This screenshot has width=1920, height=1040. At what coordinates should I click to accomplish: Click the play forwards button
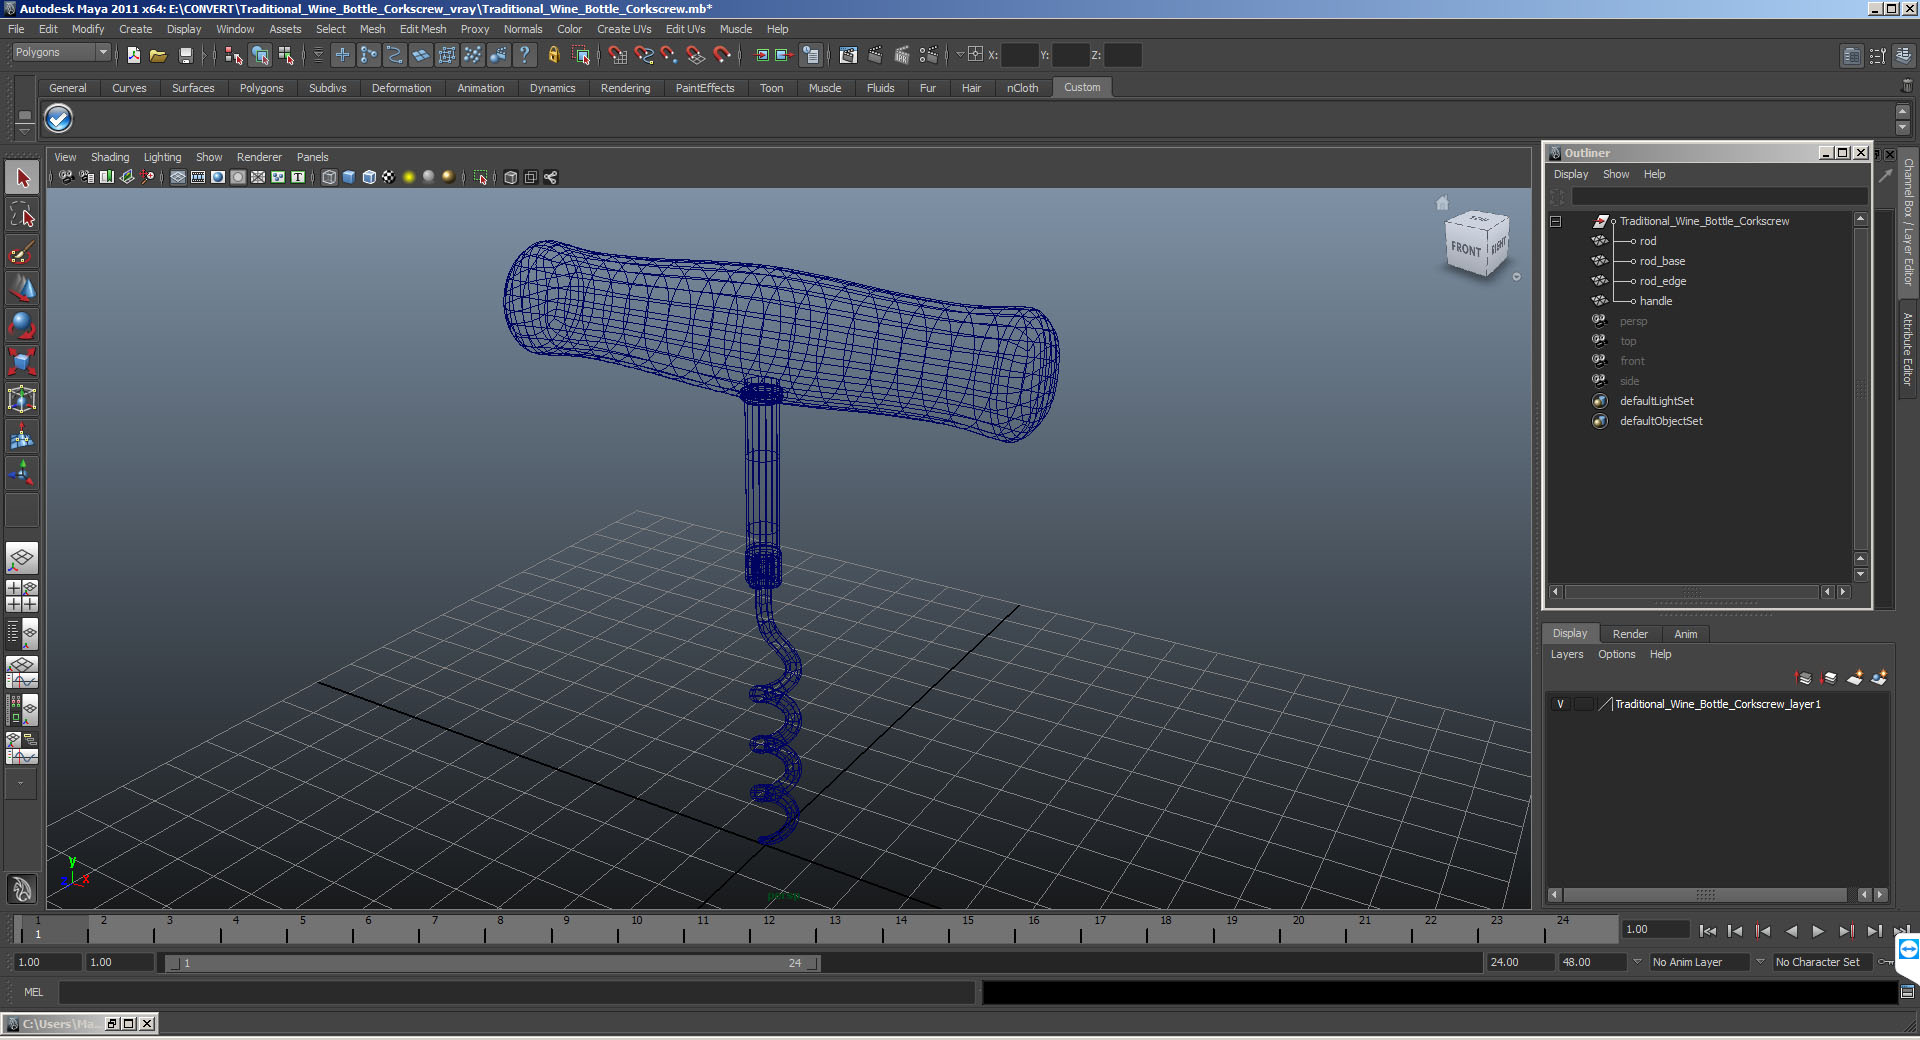(x=1818, y=931)
